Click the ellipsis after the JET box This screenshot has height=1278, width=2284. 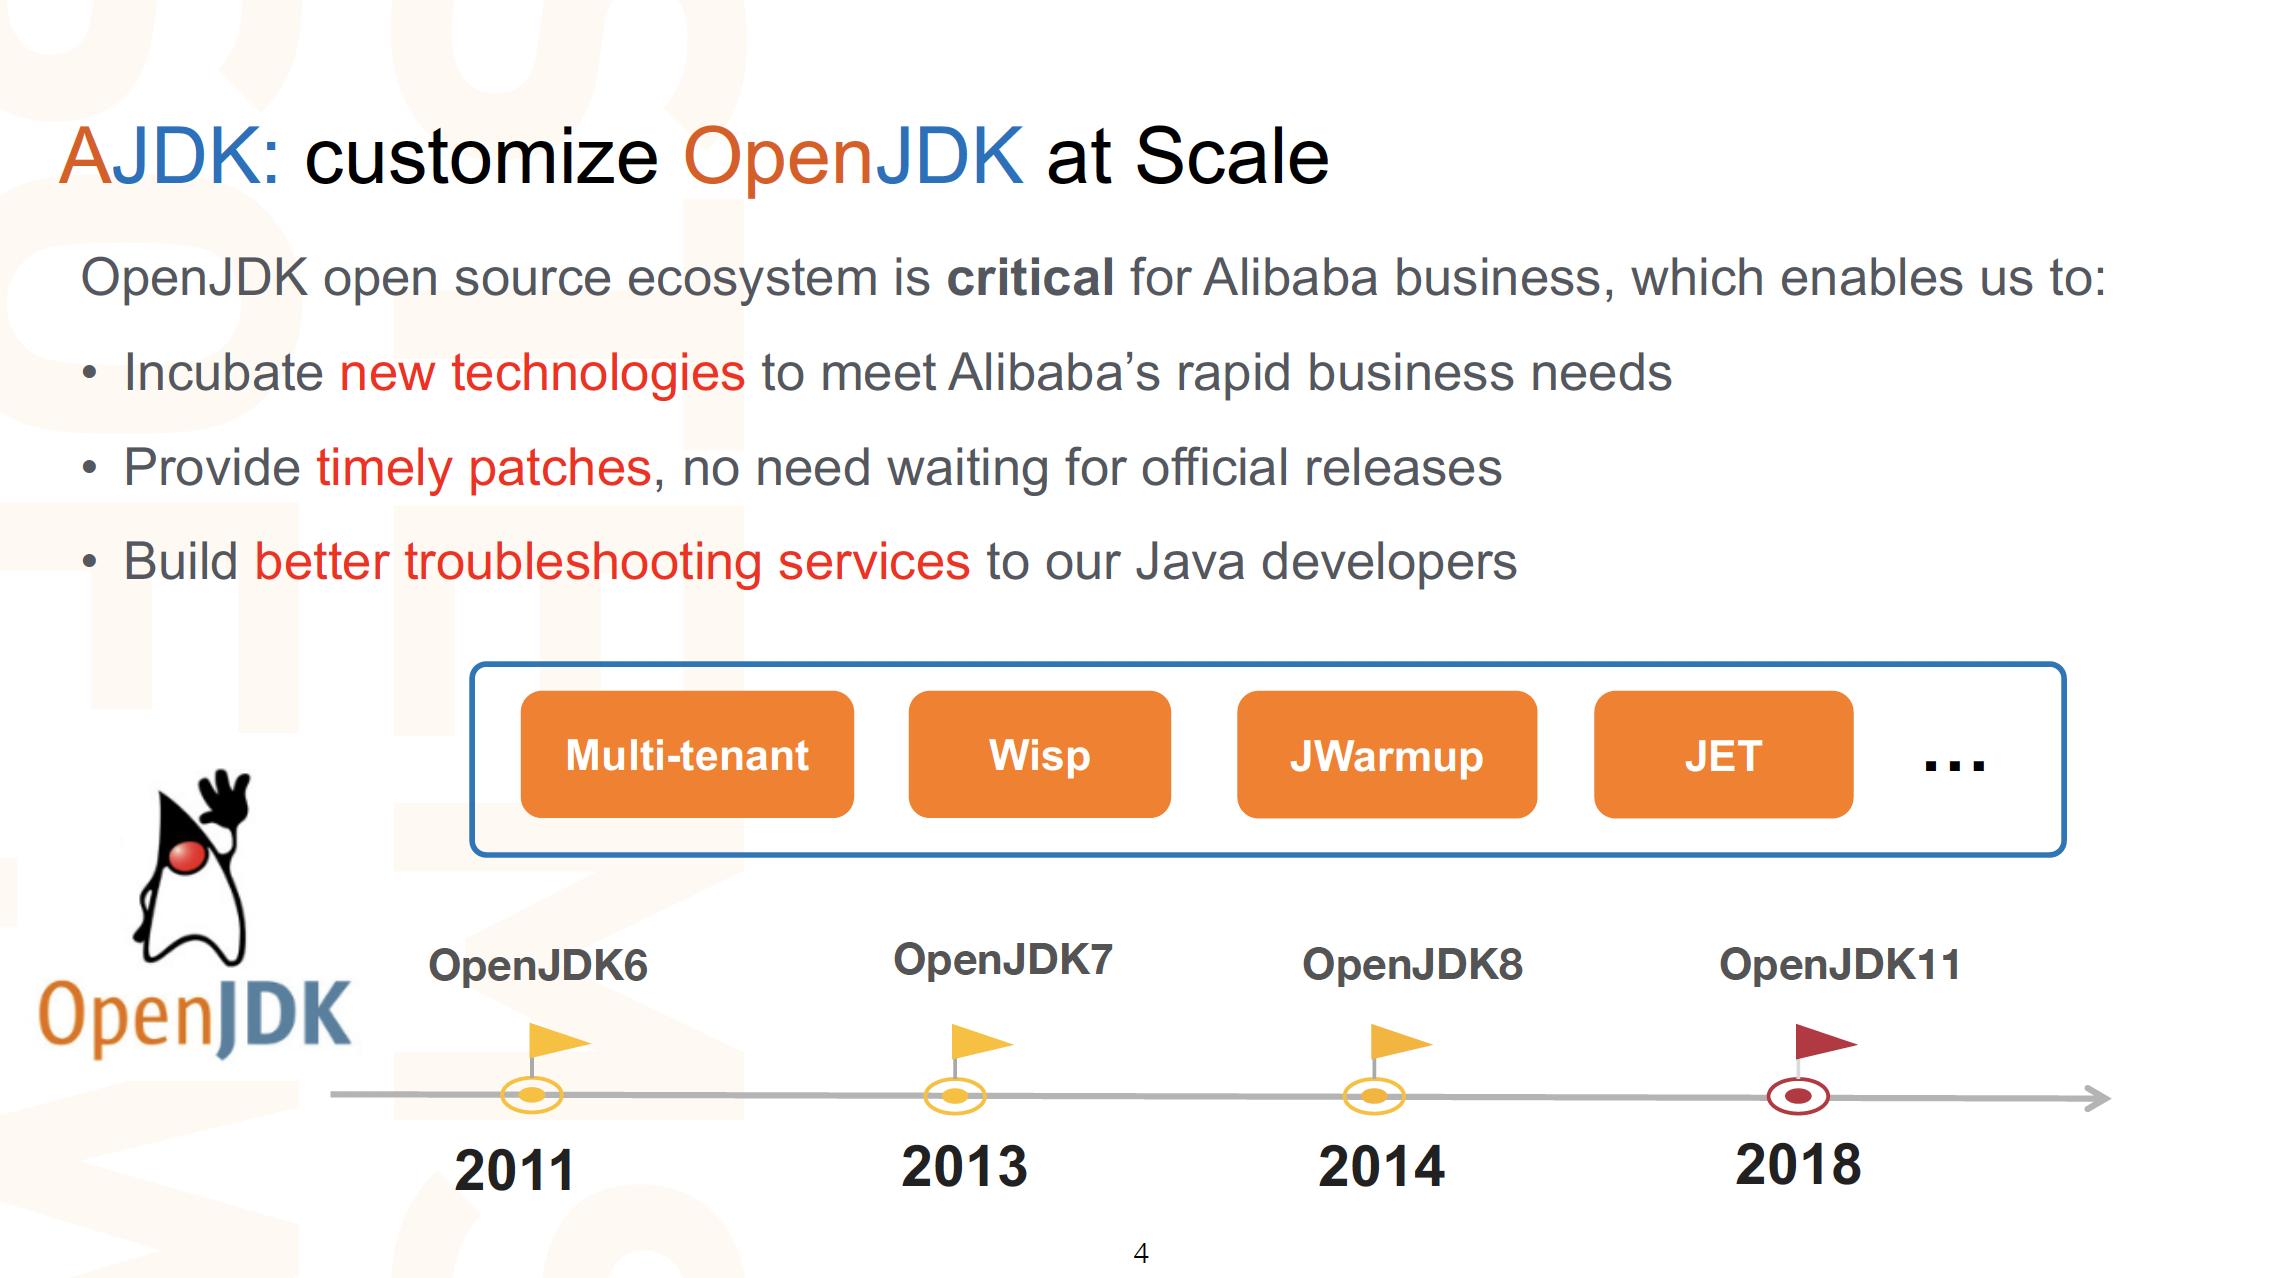[x=1954, y=766]
